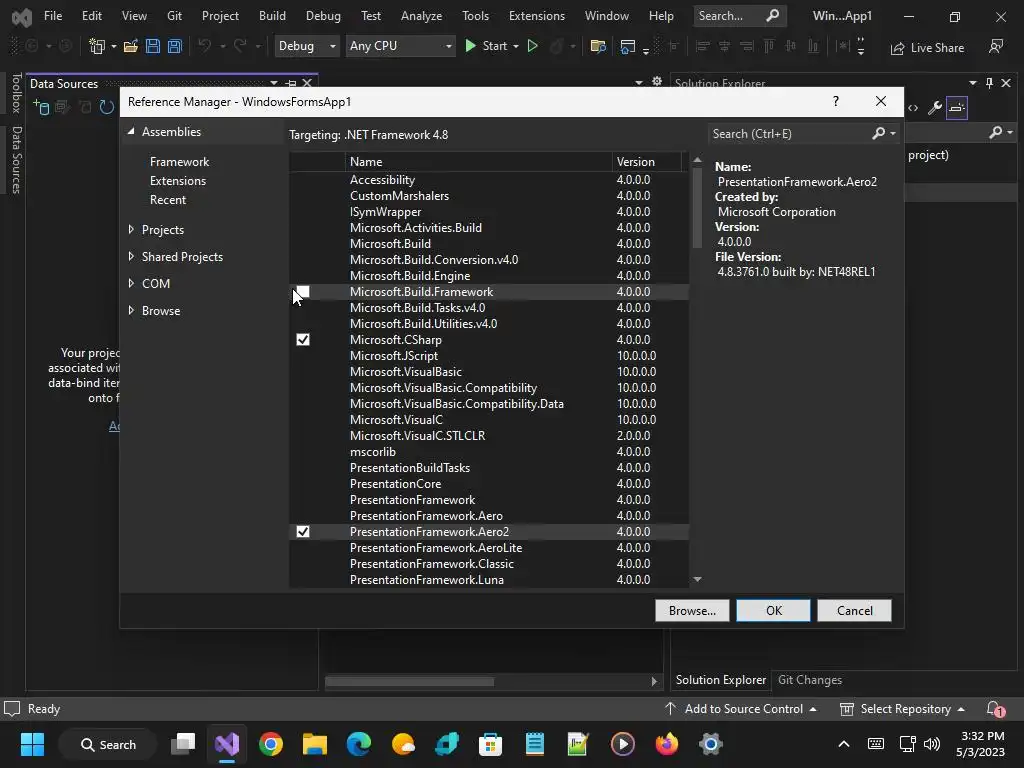
Task: Click the pin icon in Solution Explorer
Action: tap(989, 83)
